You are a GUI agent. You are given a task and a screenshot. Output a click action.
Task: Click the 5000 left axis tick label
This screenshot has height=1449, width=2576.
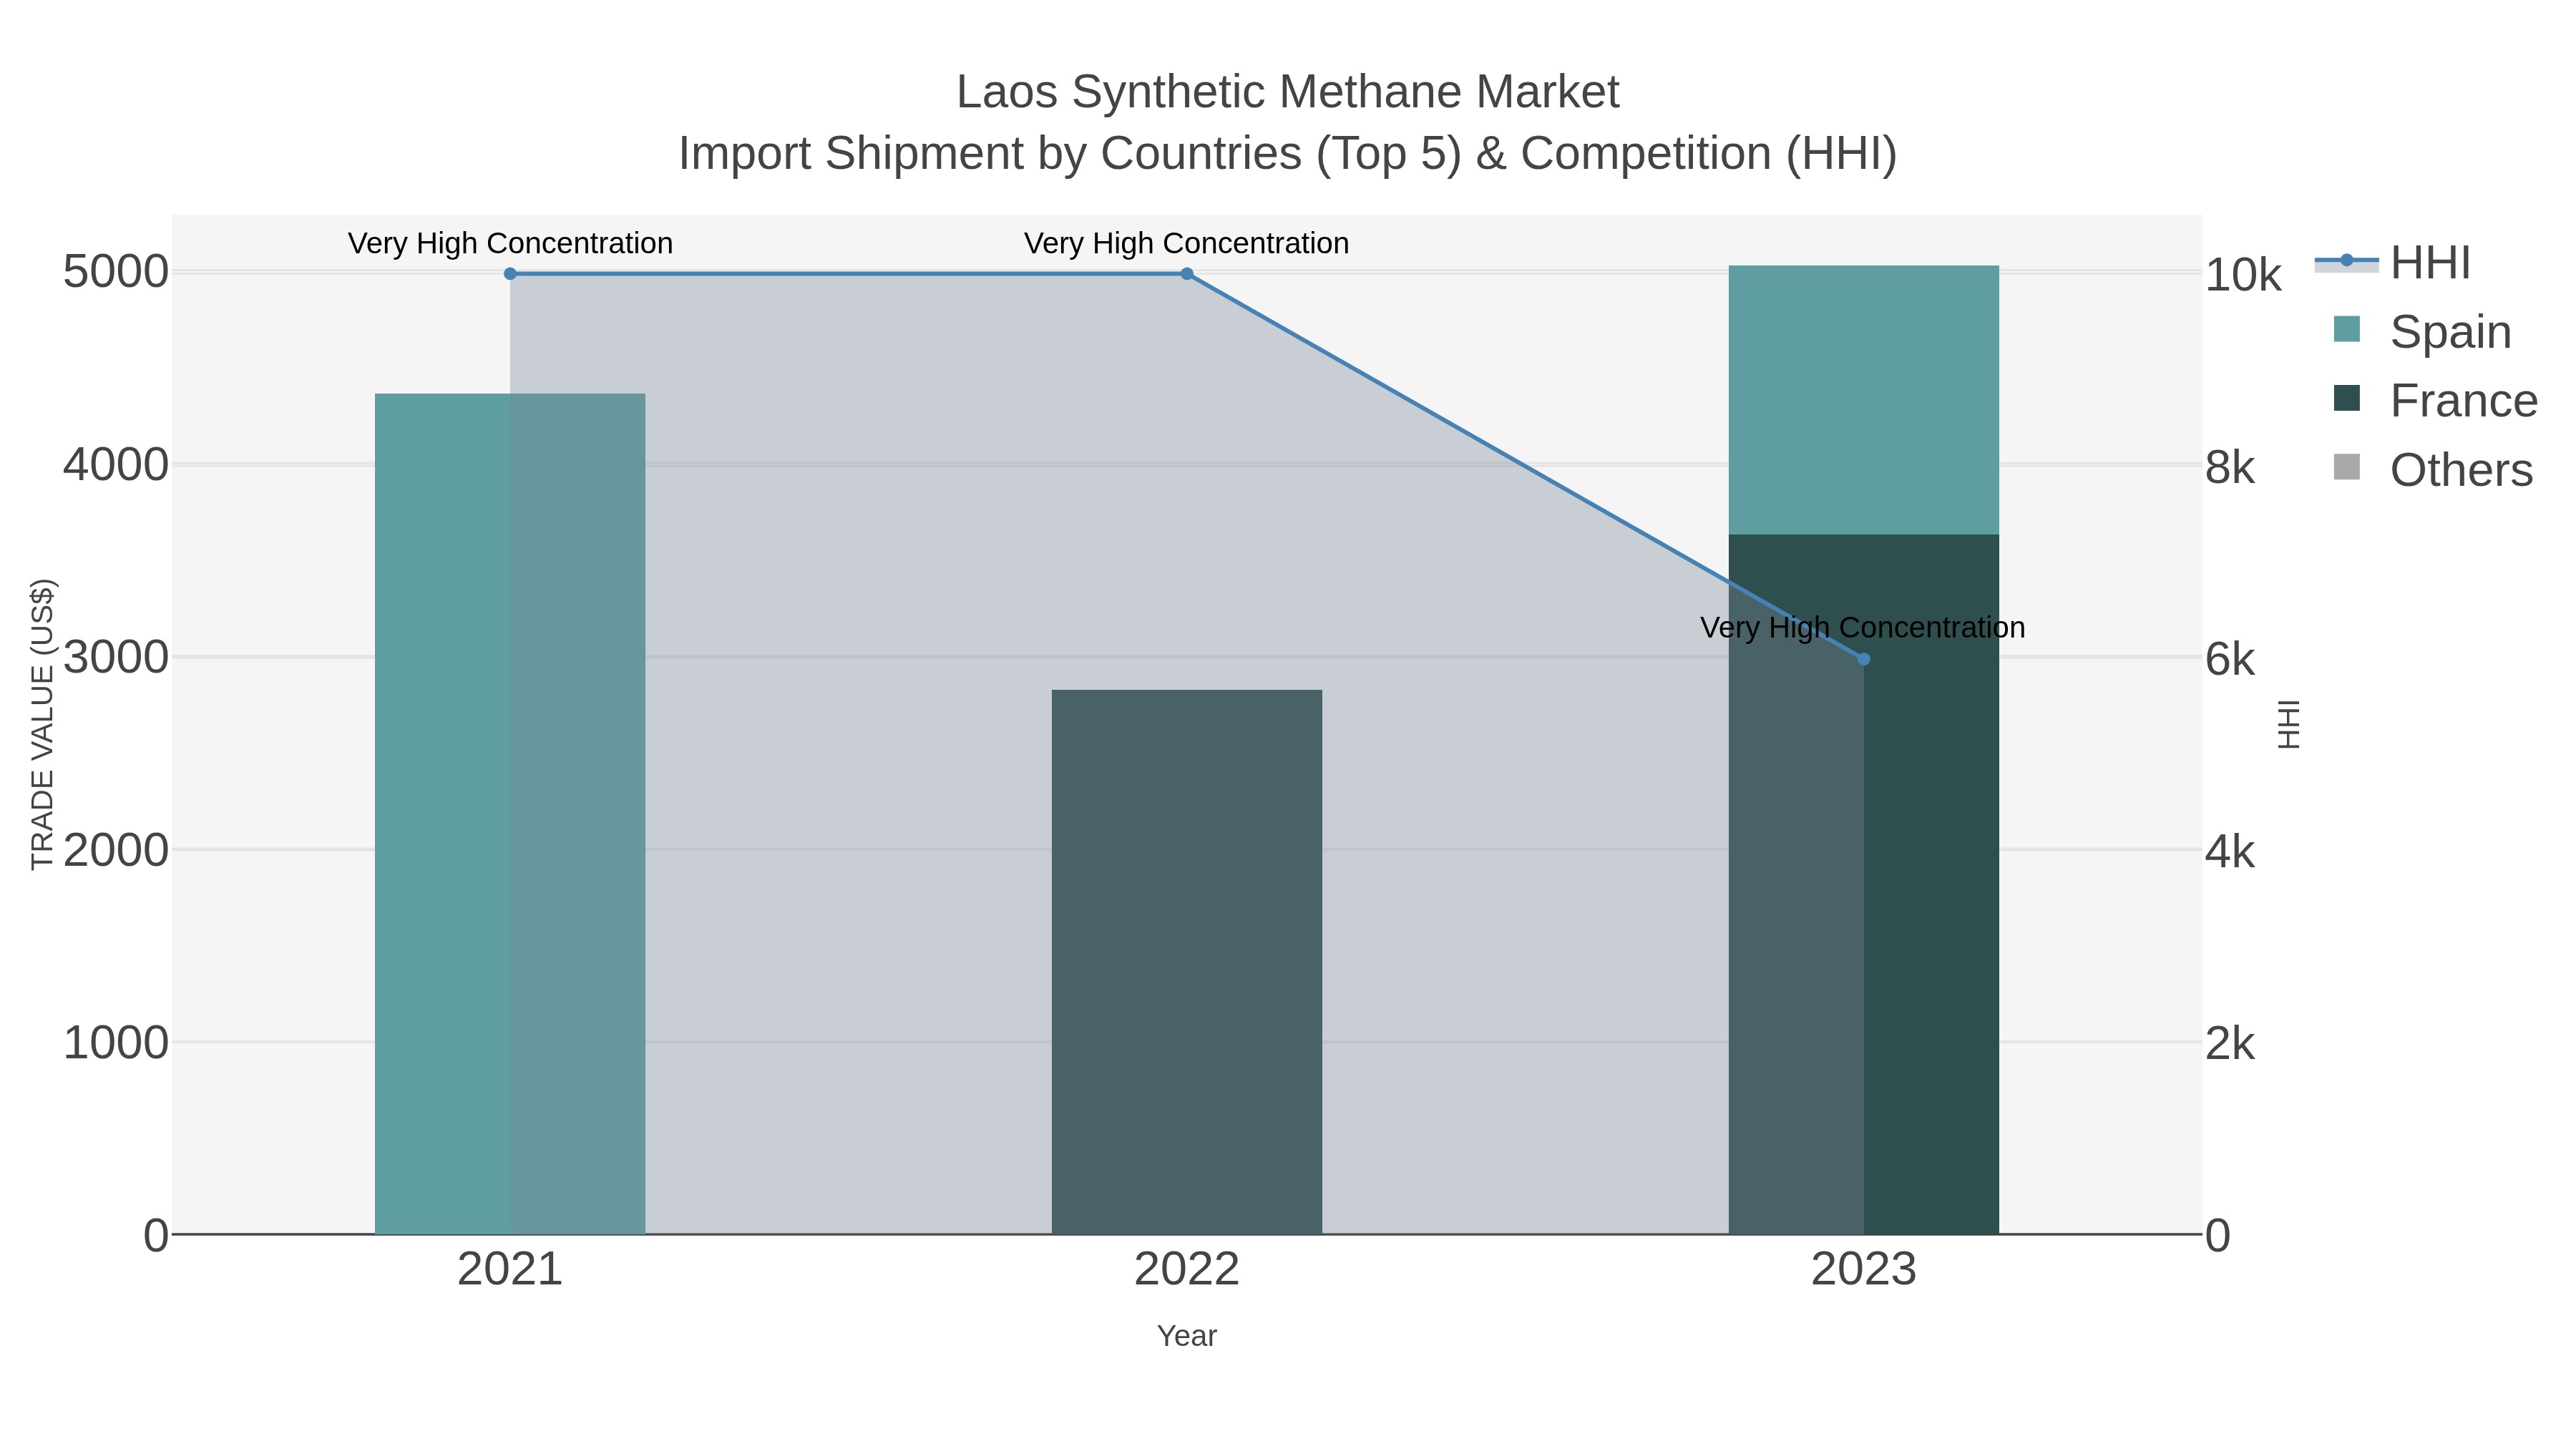tap(116, 272)
